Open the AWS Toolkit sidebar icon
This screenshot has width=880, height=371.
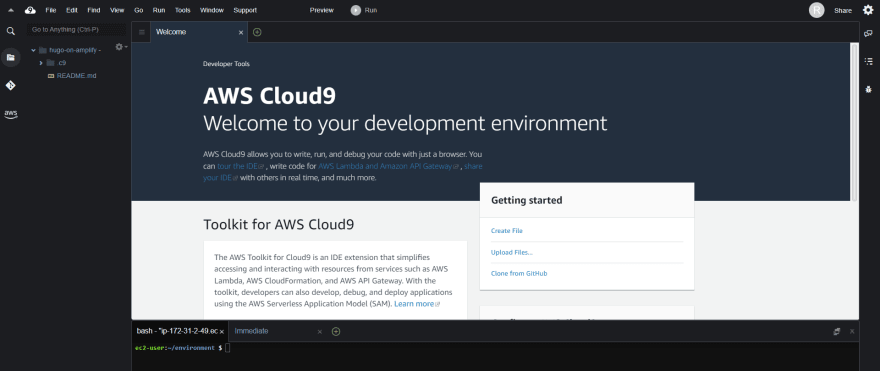point(11,114)
